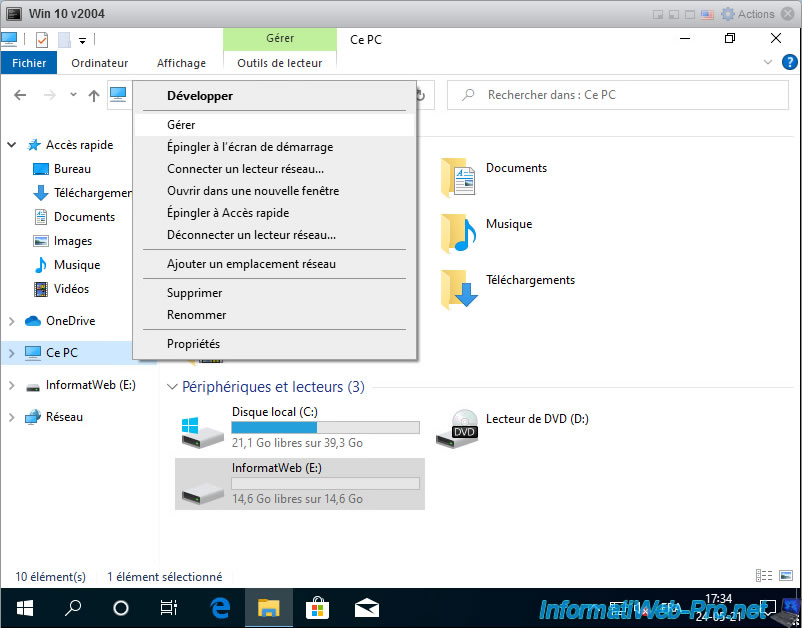Collapse the Périphériques et lecteurs section
Viewport: 802px width, 628px height.
[171, 387]
